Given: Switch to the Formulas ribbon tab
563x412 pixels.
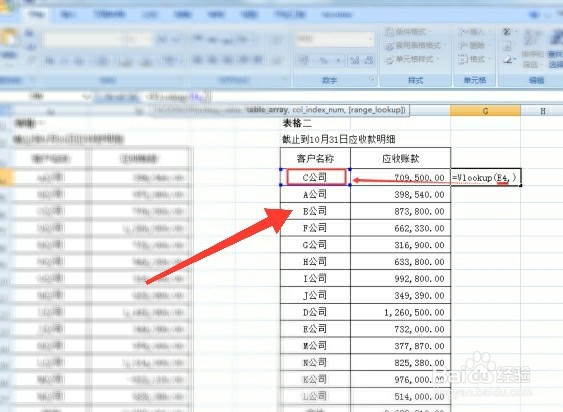Looking at the screenshot, I should (x=150, y=15).
